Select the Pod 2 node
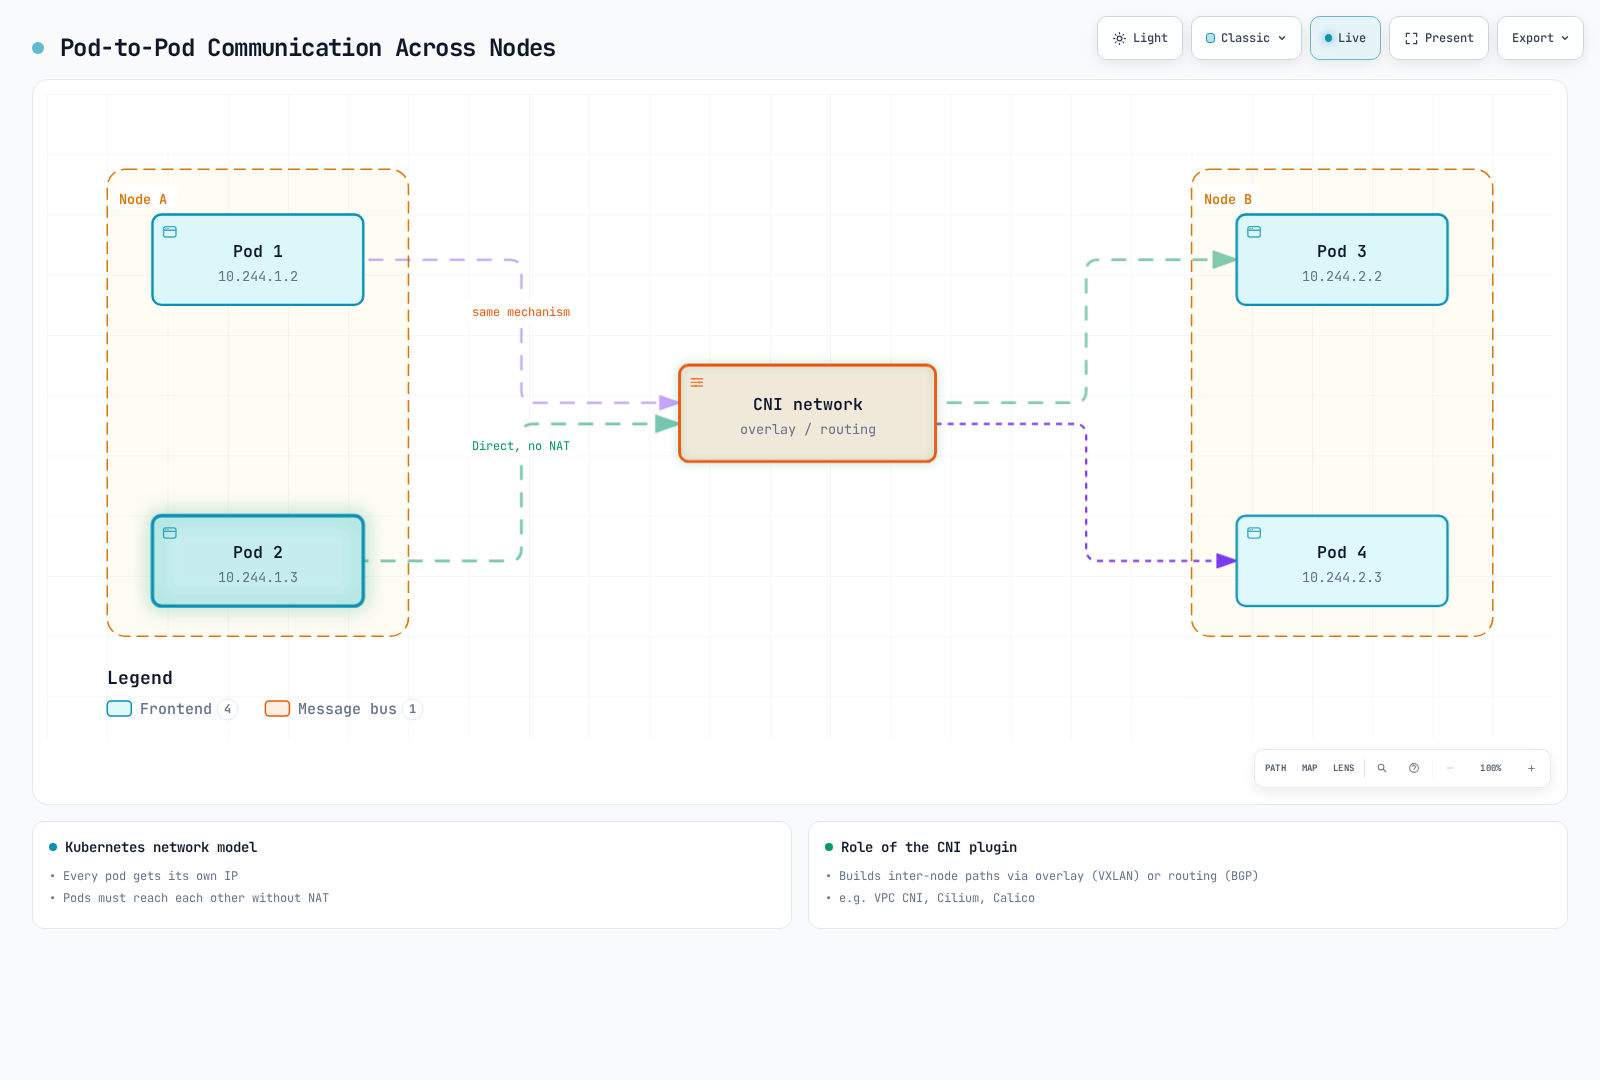 [x=258, y=561]
